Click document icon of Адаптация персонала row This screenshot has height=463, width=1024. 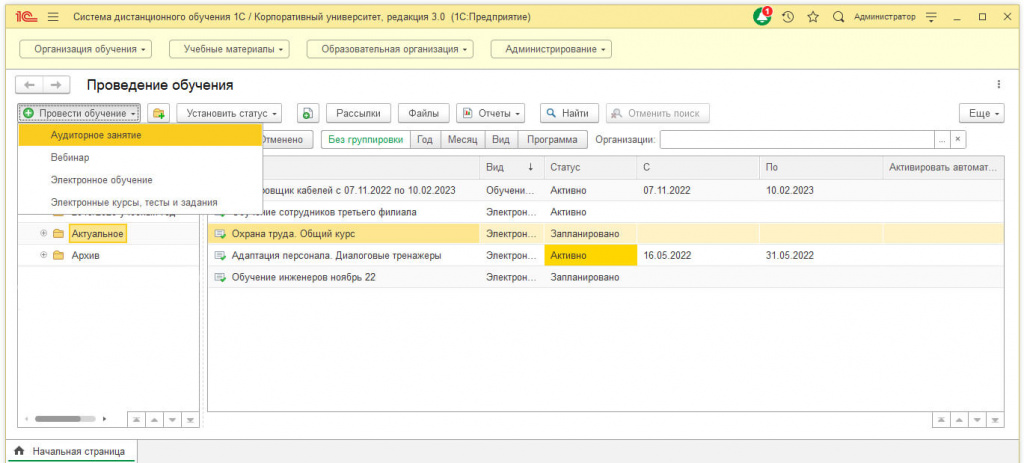(x=221, y=256)
